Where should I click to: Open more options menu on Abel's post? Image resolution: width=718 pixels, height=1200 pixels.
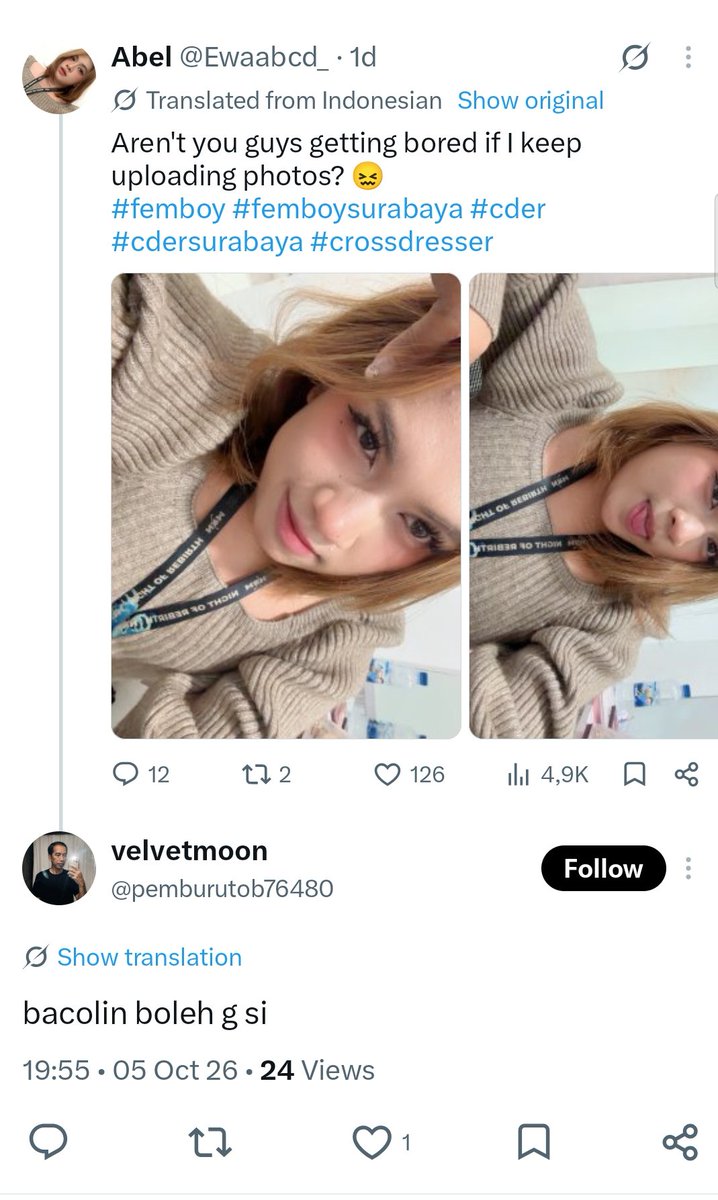688,59
